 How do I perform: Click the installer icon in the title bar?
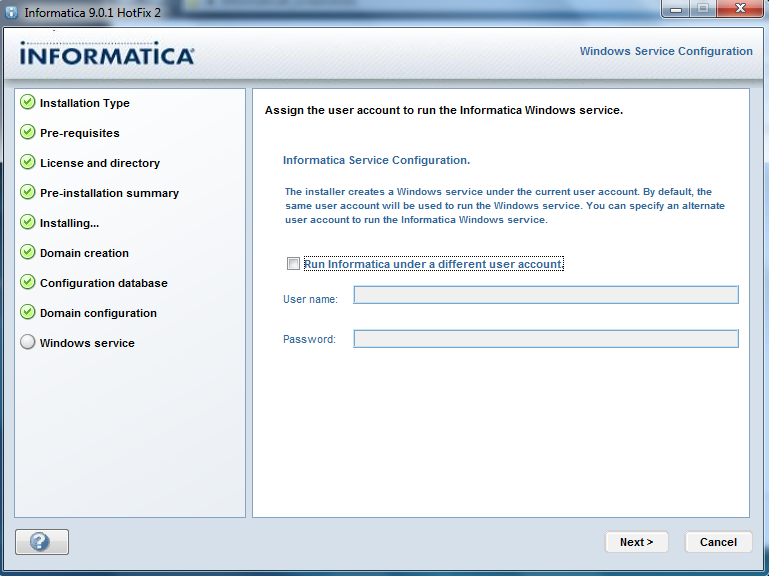[x=12, y=11]
